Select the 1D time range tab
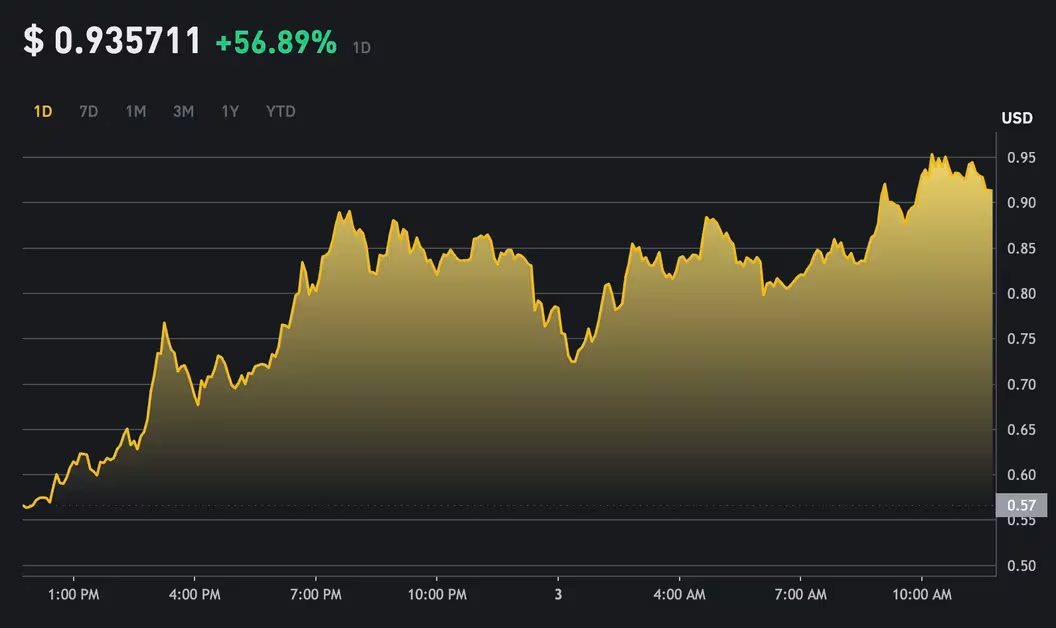Viewport: 1056px width, 628px height. point(43,112)
